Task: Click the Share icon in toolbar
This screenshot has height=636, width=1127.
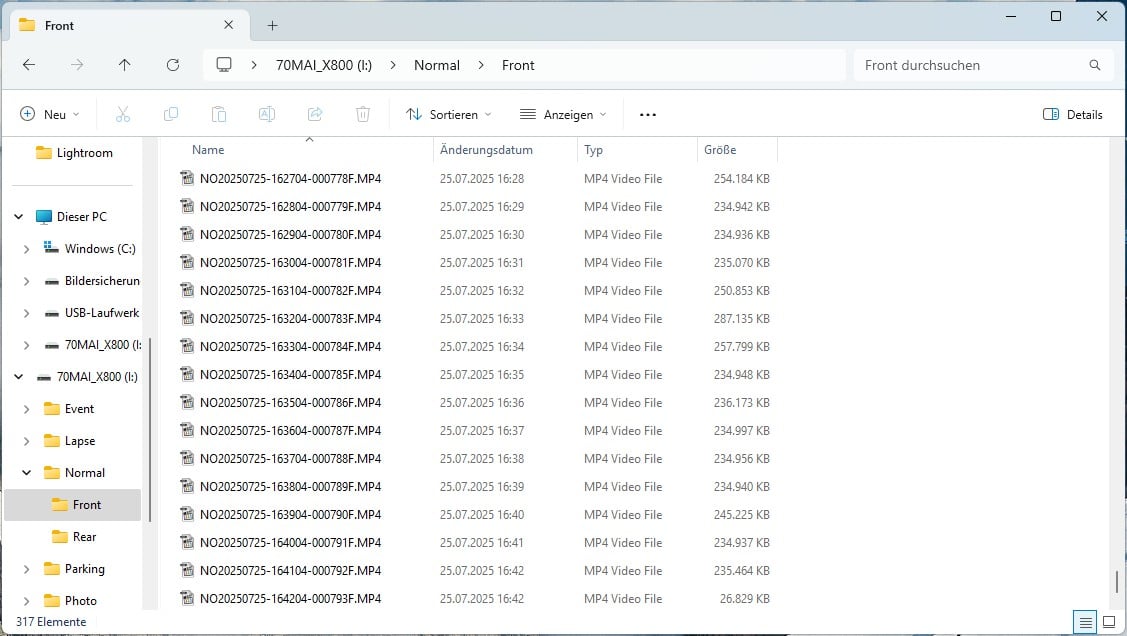Action: (x=315, y=115)
